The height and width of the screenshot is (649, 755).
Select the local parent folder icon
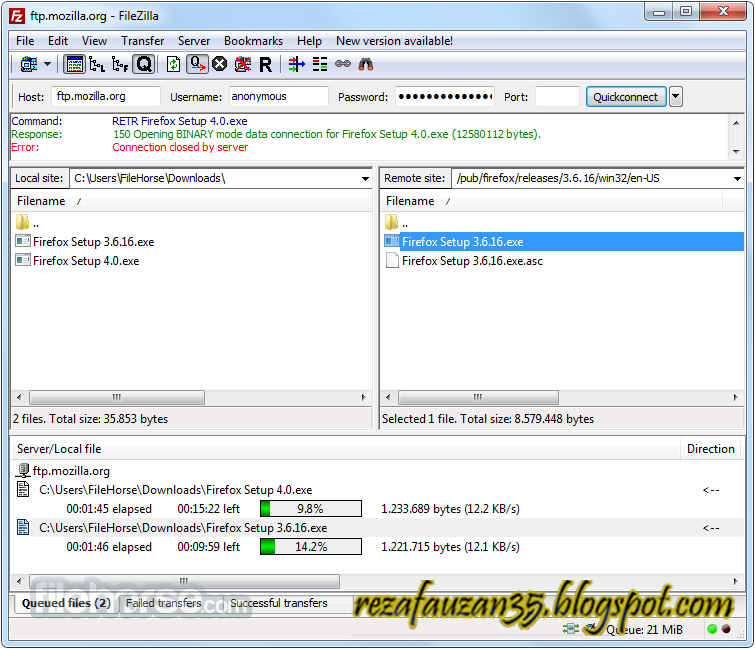(22, 222)
